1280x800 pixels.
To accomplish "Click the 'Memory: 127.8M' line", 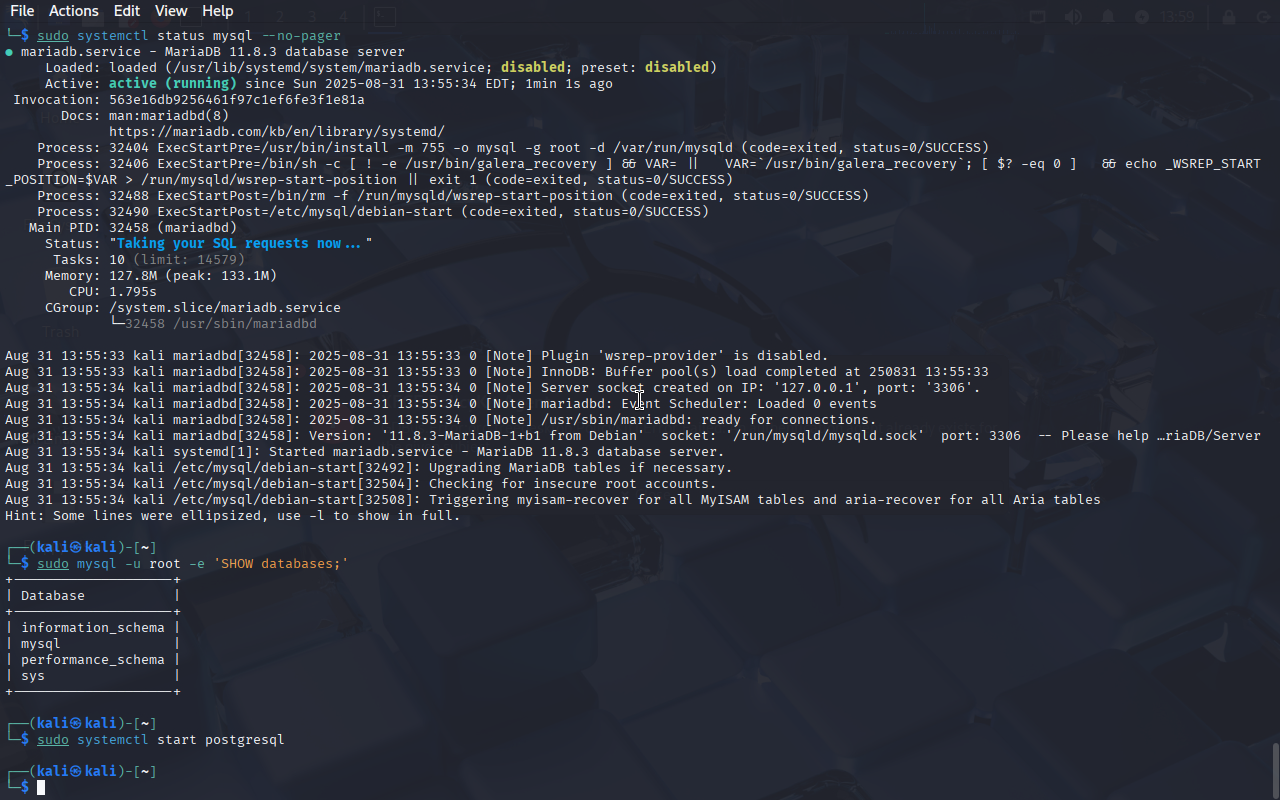I will (x=161, y=276).
